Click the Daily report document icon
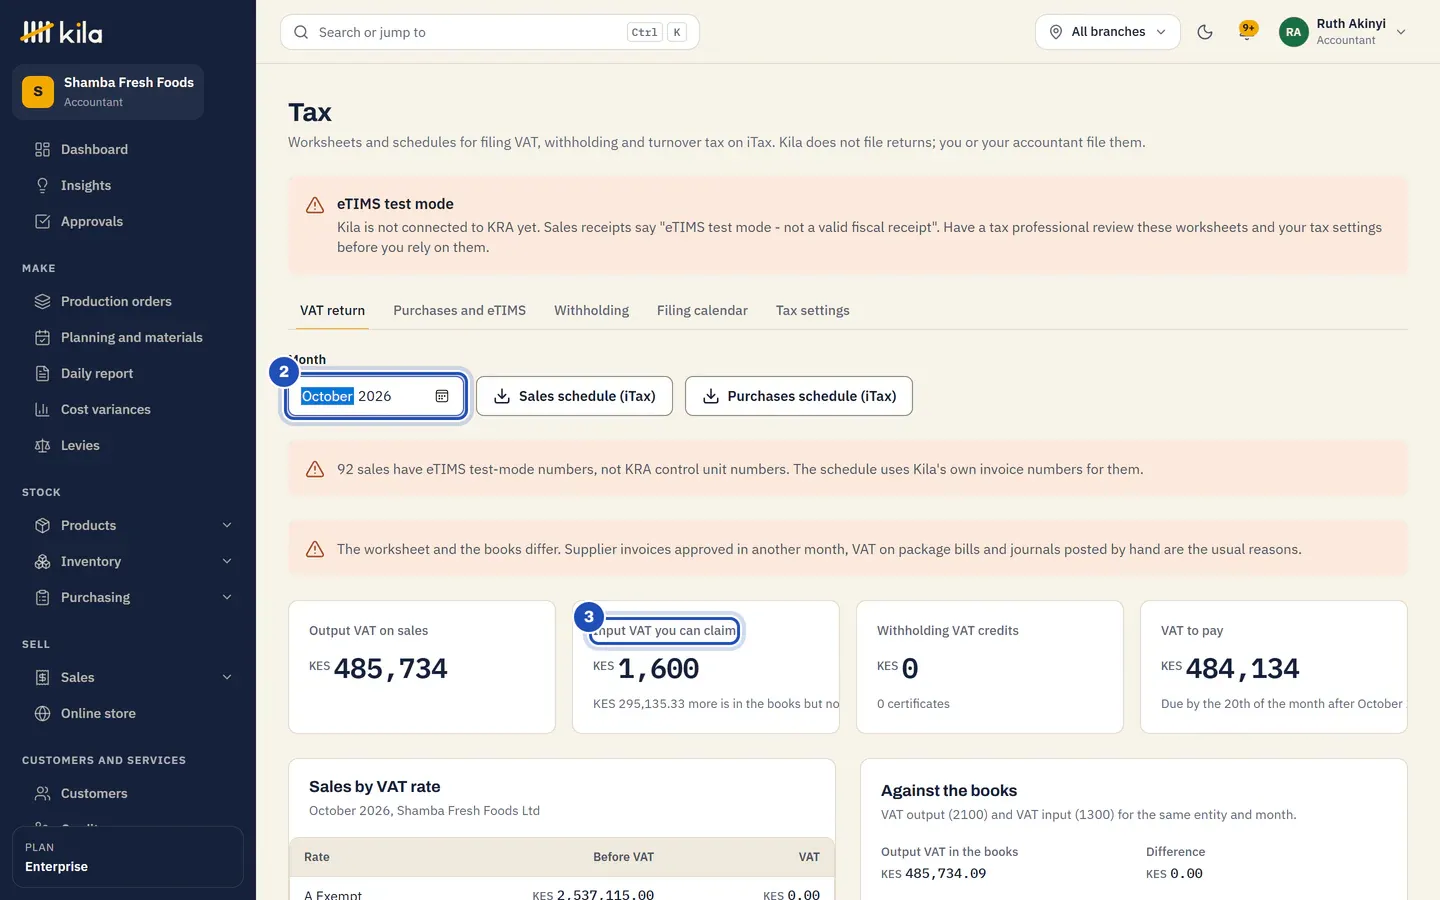 (x=42, y=373)
